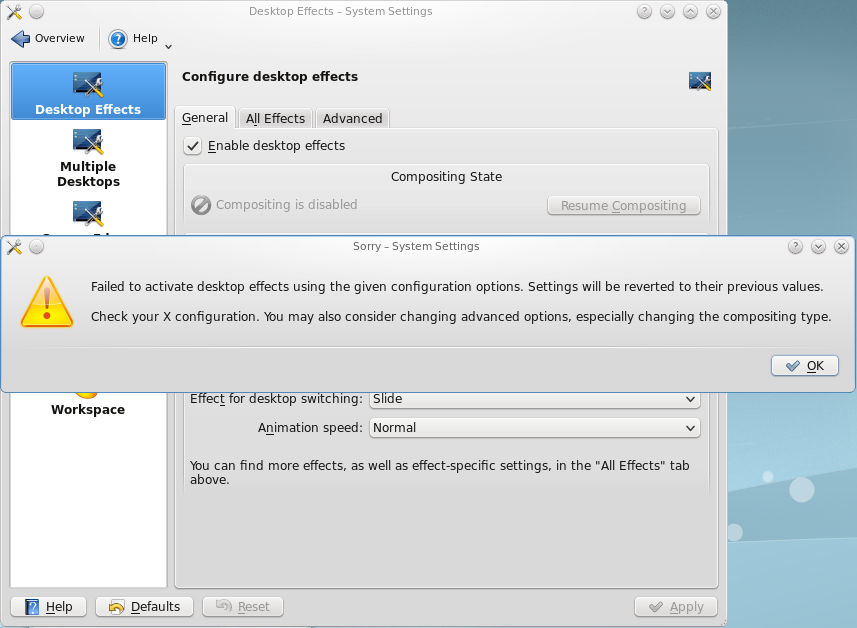The height and width of the screenshot is (628, 857).
Task: Open the Animation speed dropdown
Action: [x=534, y=428]
